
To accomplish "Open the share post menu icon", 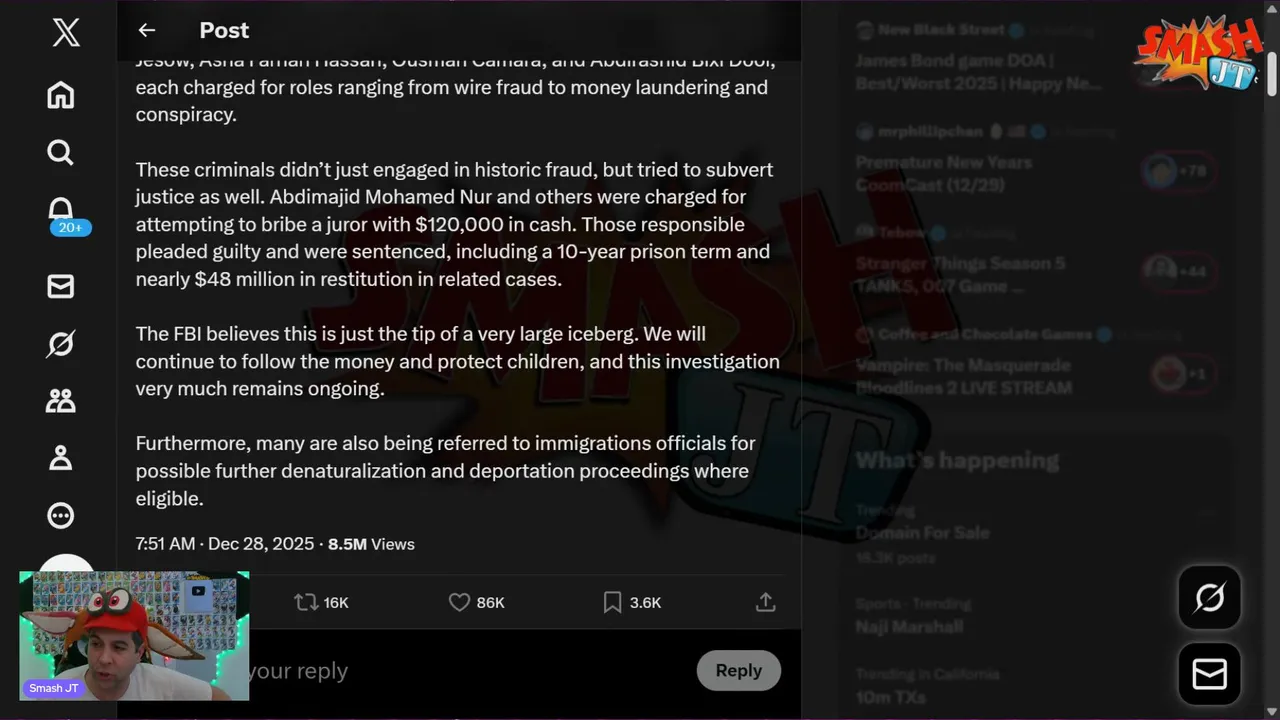I will coord(765,602).
